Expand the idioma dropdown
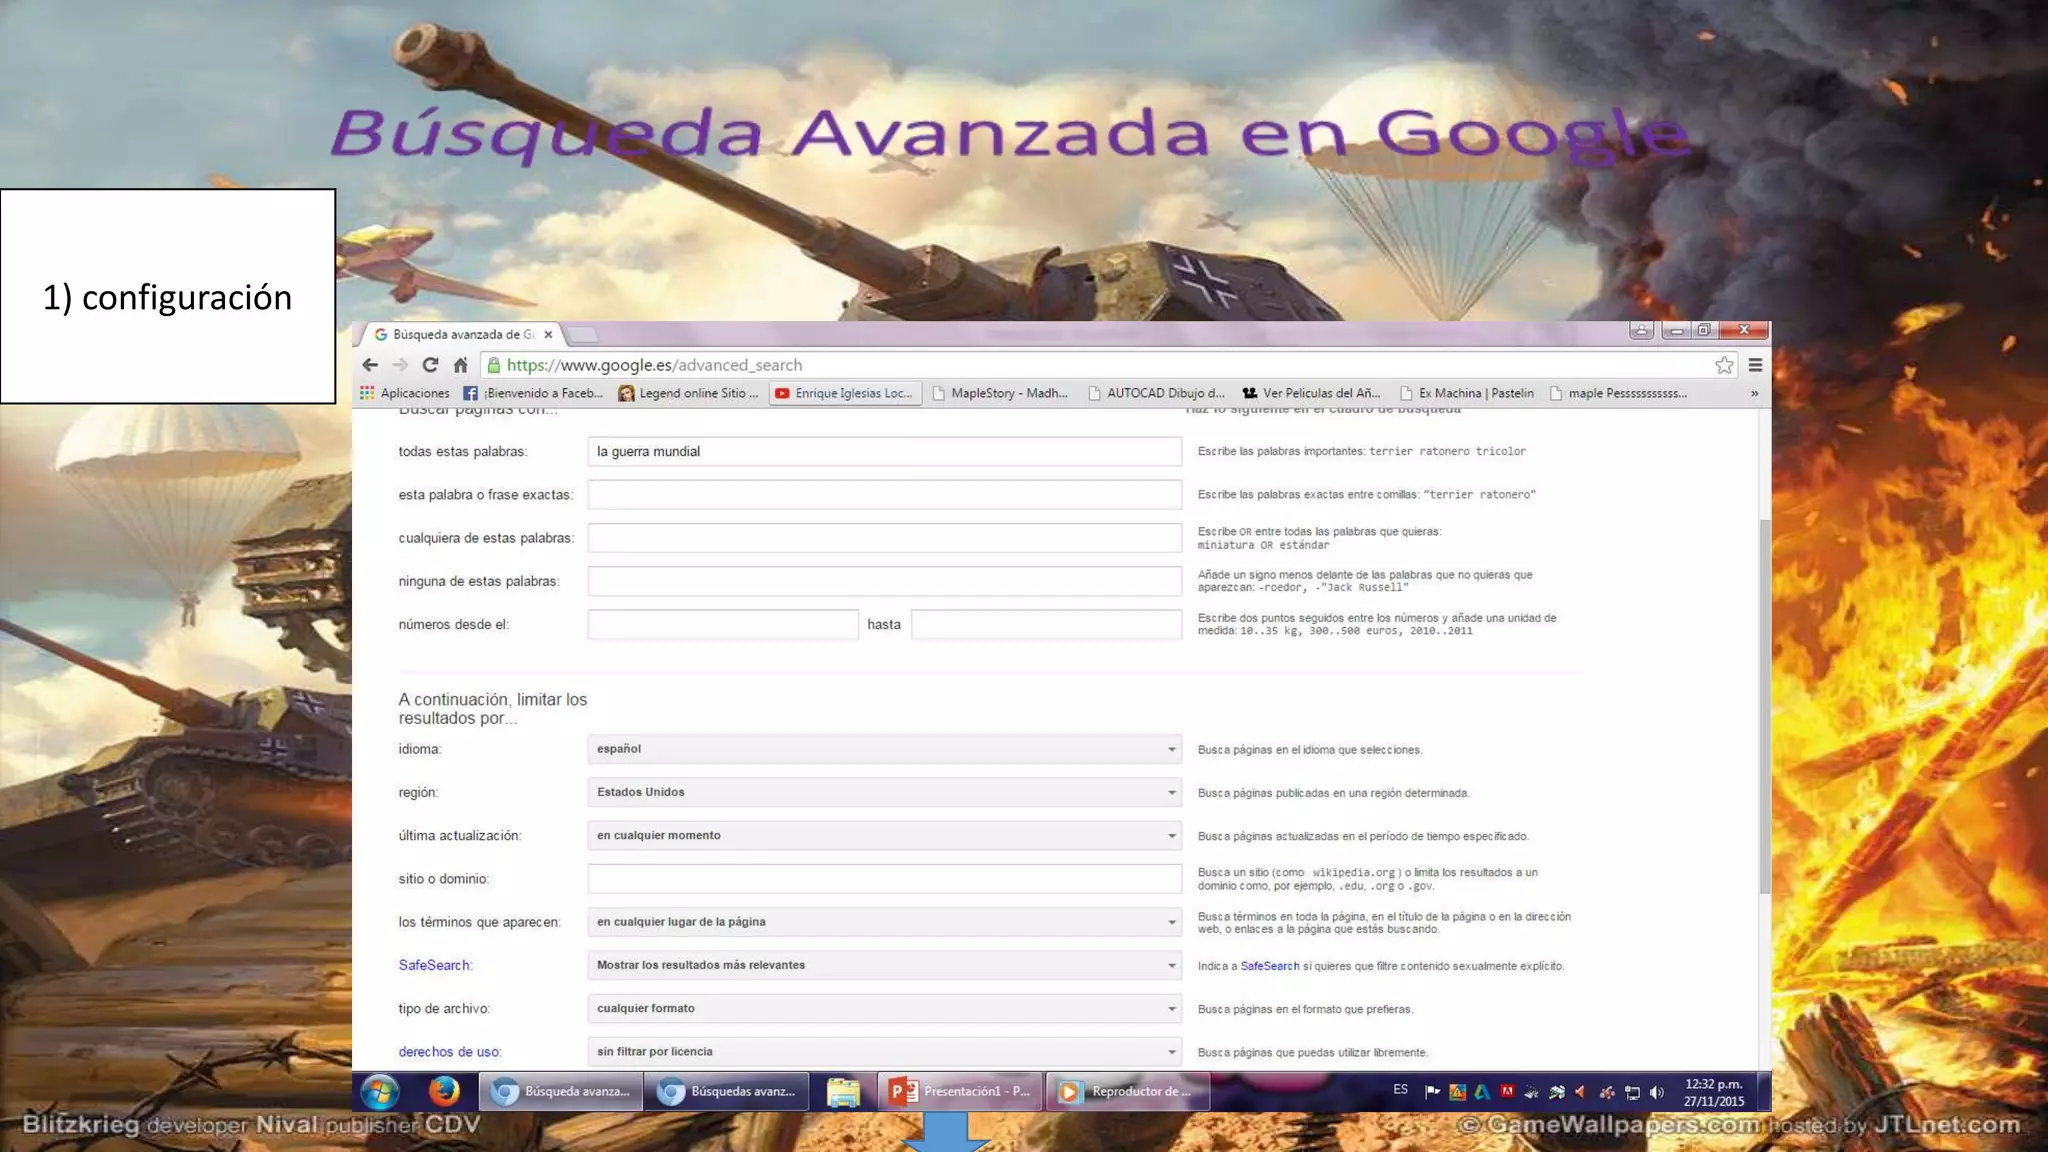 click(884, 749)
